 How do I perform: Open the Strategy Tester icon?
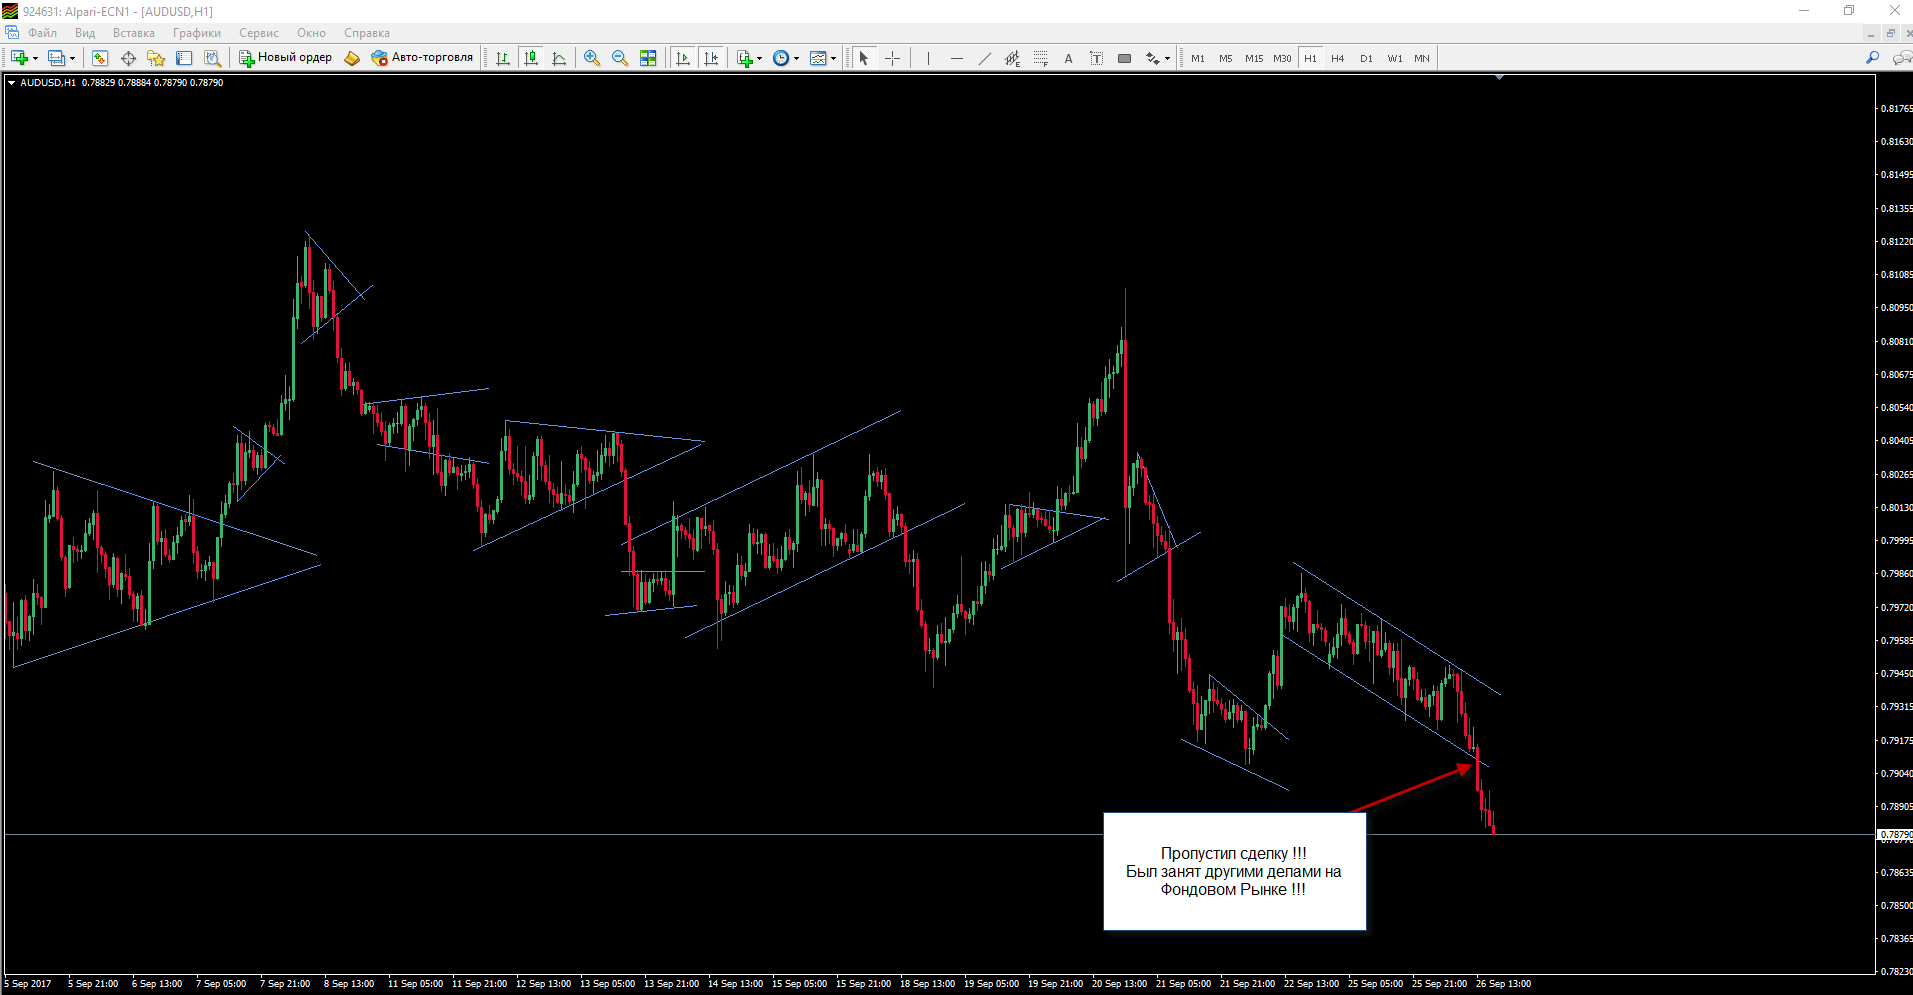point(212,58)
